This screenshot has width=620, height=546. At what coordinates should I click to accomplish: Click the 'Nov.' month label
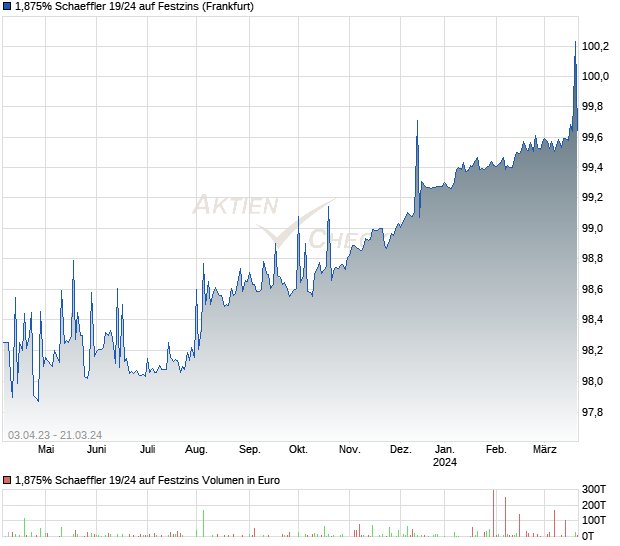[350, 449]
